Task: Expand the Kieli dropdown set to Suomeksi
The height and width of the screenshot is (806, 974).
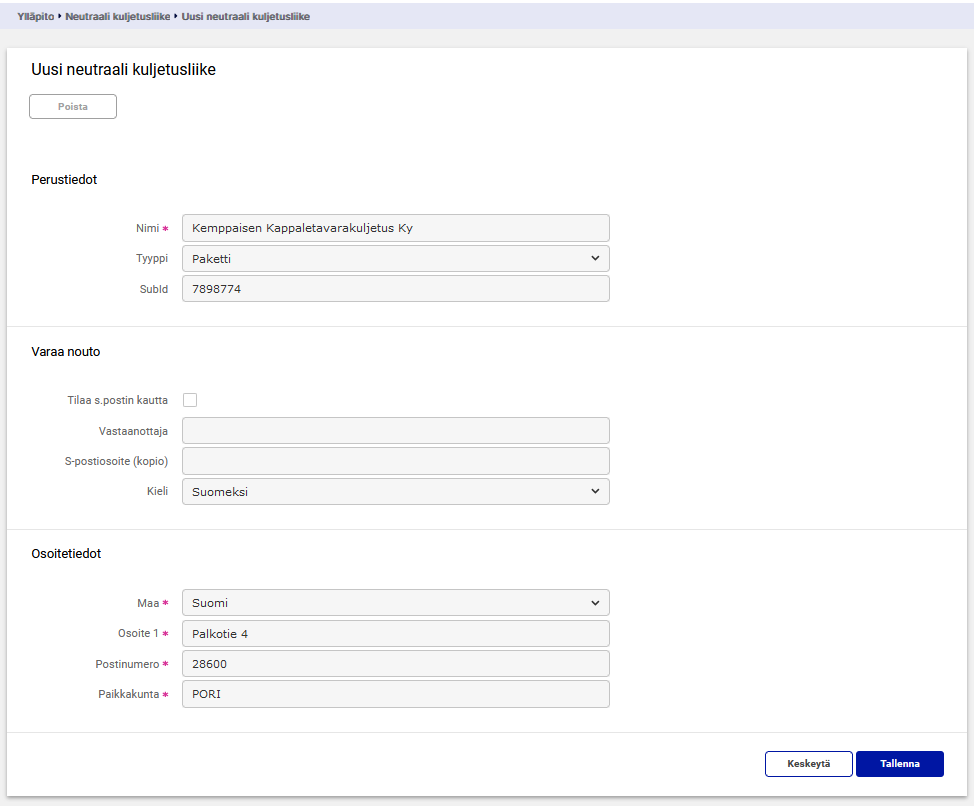Action: click(395, 492)
